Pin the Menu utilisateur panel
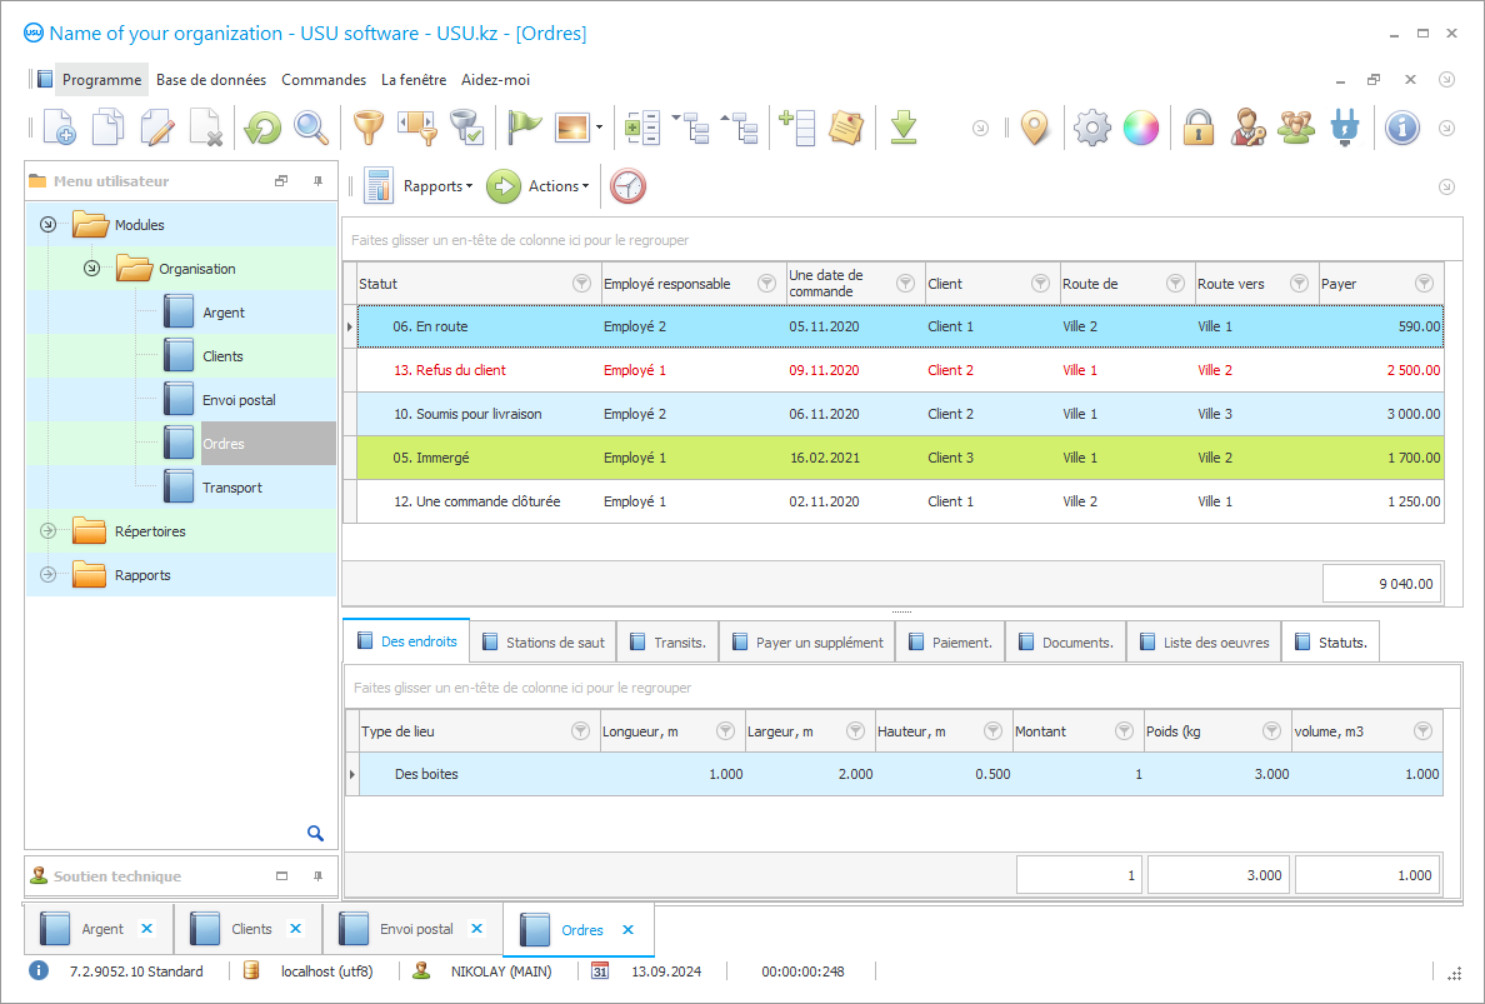The width and height of the screenshot is (1485, 1004). coord(317,180)
